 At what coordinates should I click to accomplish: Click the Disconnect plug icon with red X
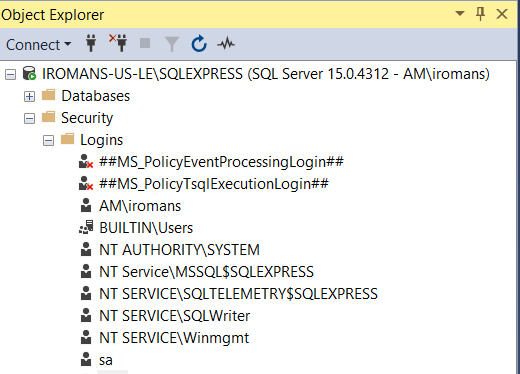point(118,43)
